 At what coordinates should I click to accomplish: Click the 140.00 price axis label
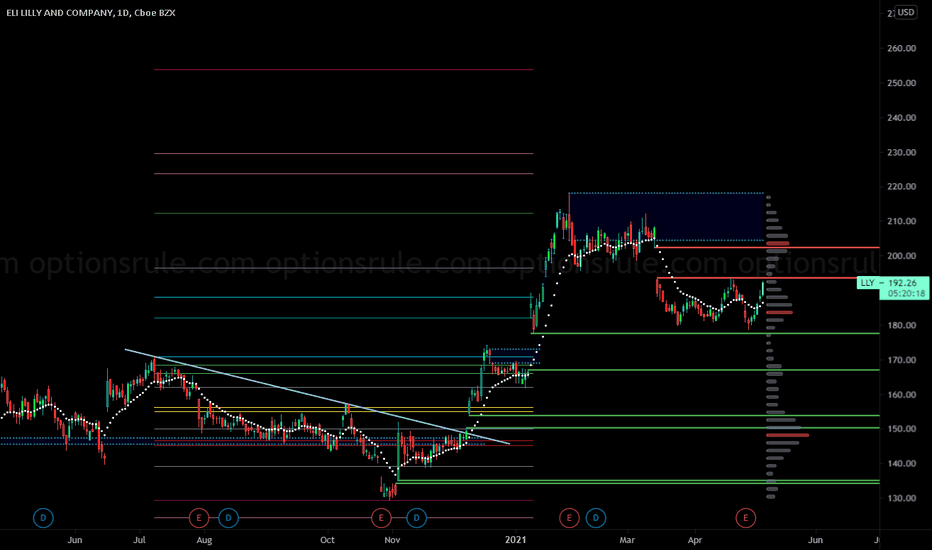coord(902,463)
